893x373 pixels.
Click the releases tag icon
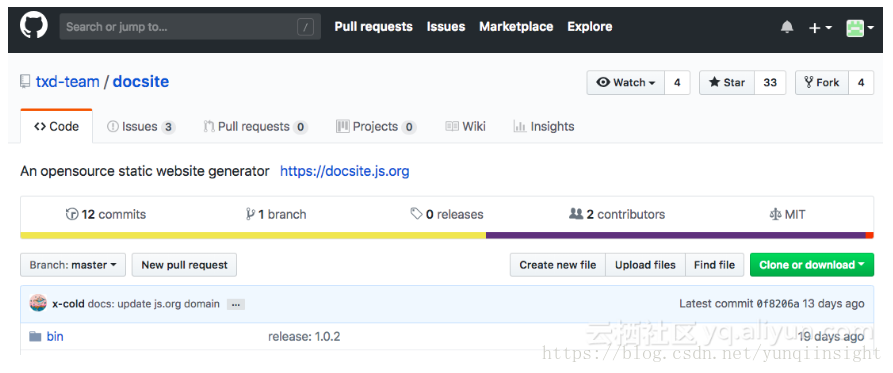[x=416, y=214]
